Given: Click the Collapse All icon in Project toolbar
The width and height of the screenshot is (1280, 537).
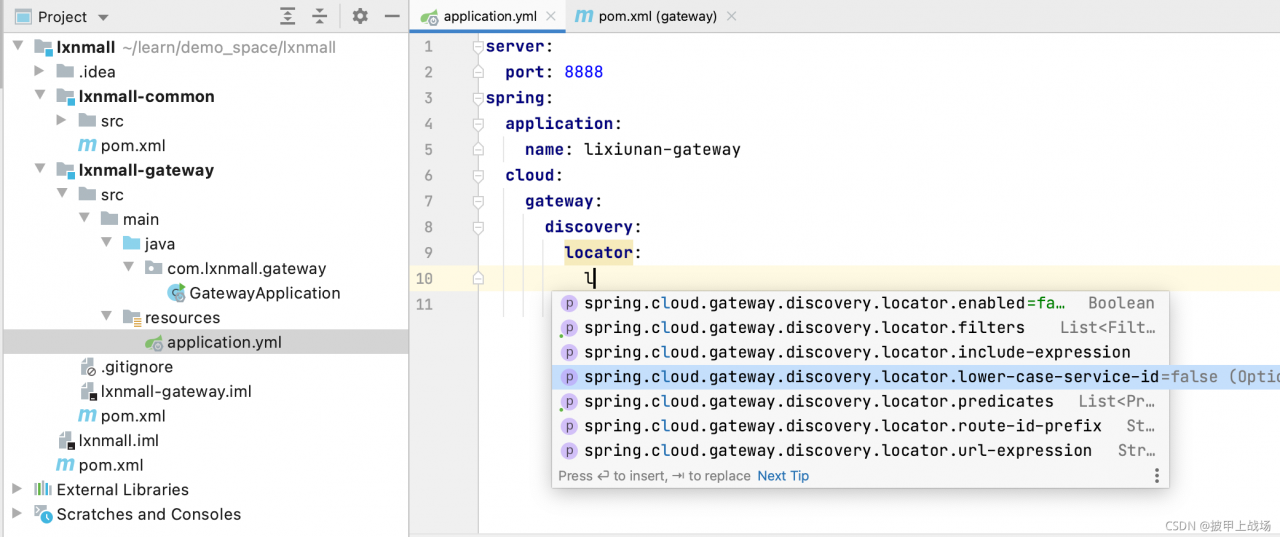Looking at the screenshot, I should [320, 17].
